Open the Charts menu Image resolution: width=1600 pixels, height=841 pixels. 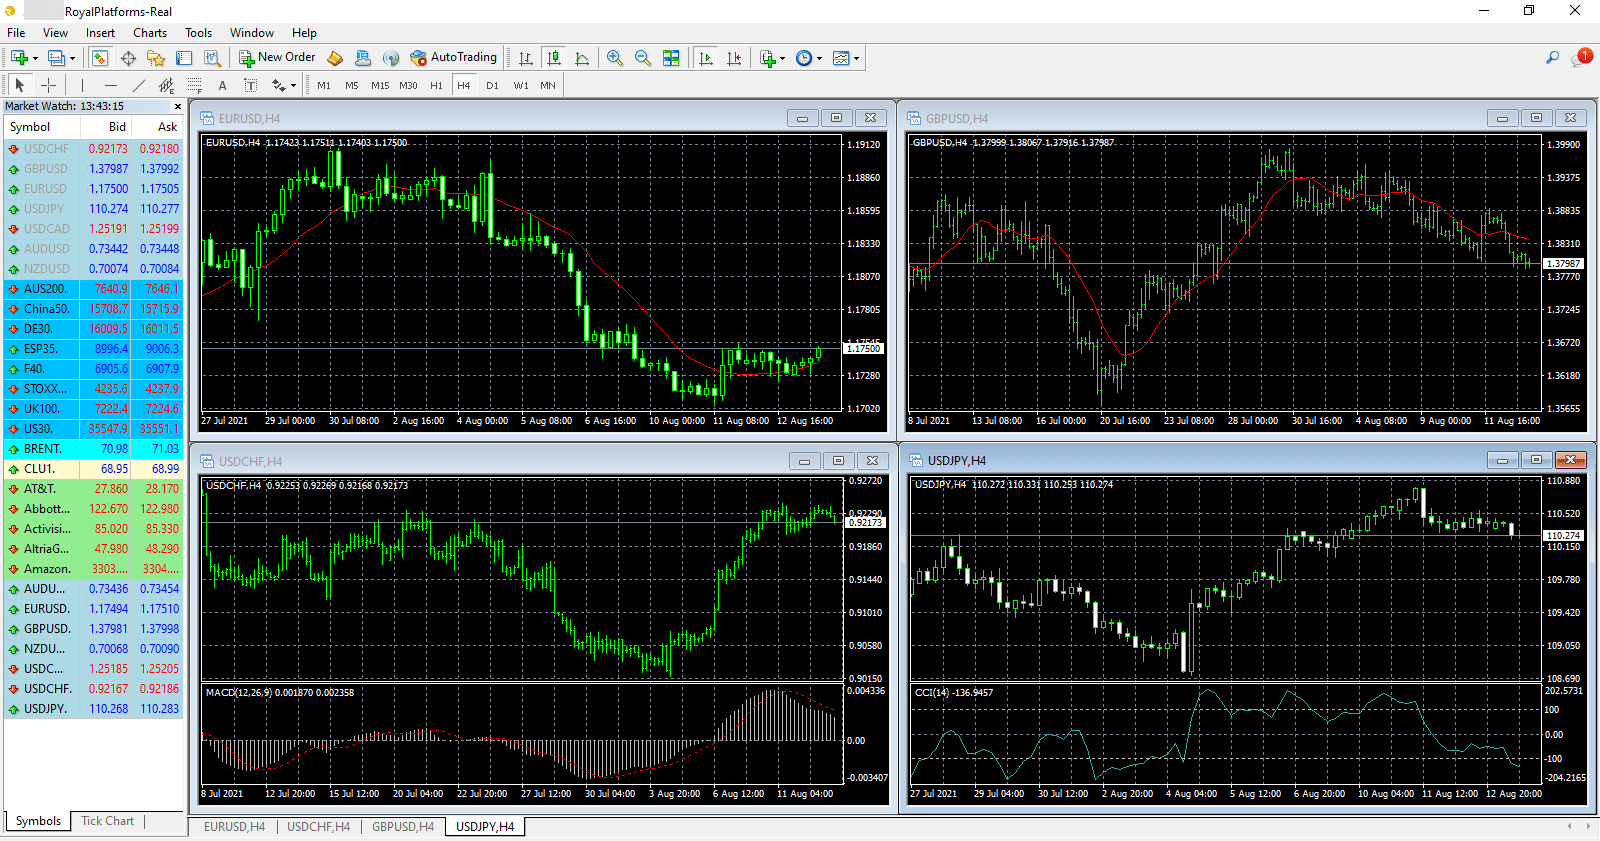(x=150, y=32)
